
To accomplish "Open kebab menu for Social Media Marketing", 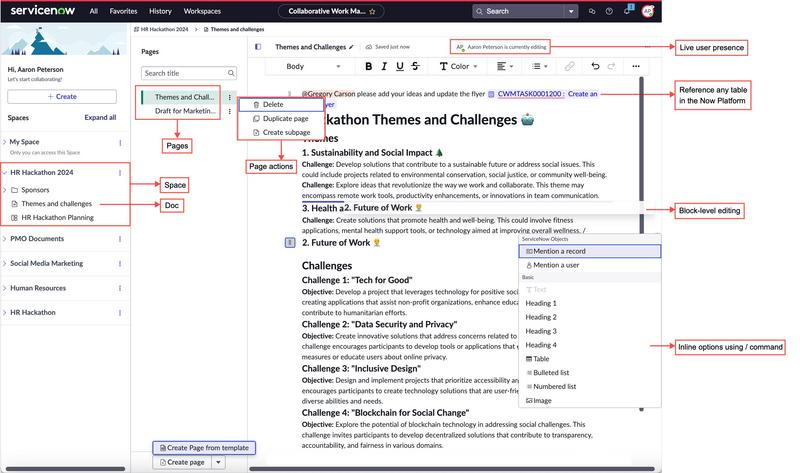I will coord(120,263).
